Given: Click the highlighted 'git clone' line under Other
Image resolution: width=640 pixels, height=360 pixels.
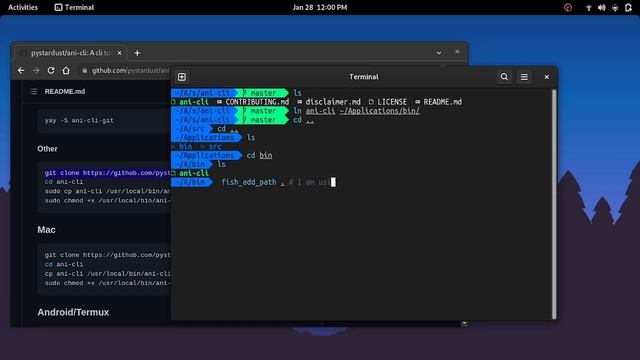Looking at the screenshot, I should tap(108, 173).
